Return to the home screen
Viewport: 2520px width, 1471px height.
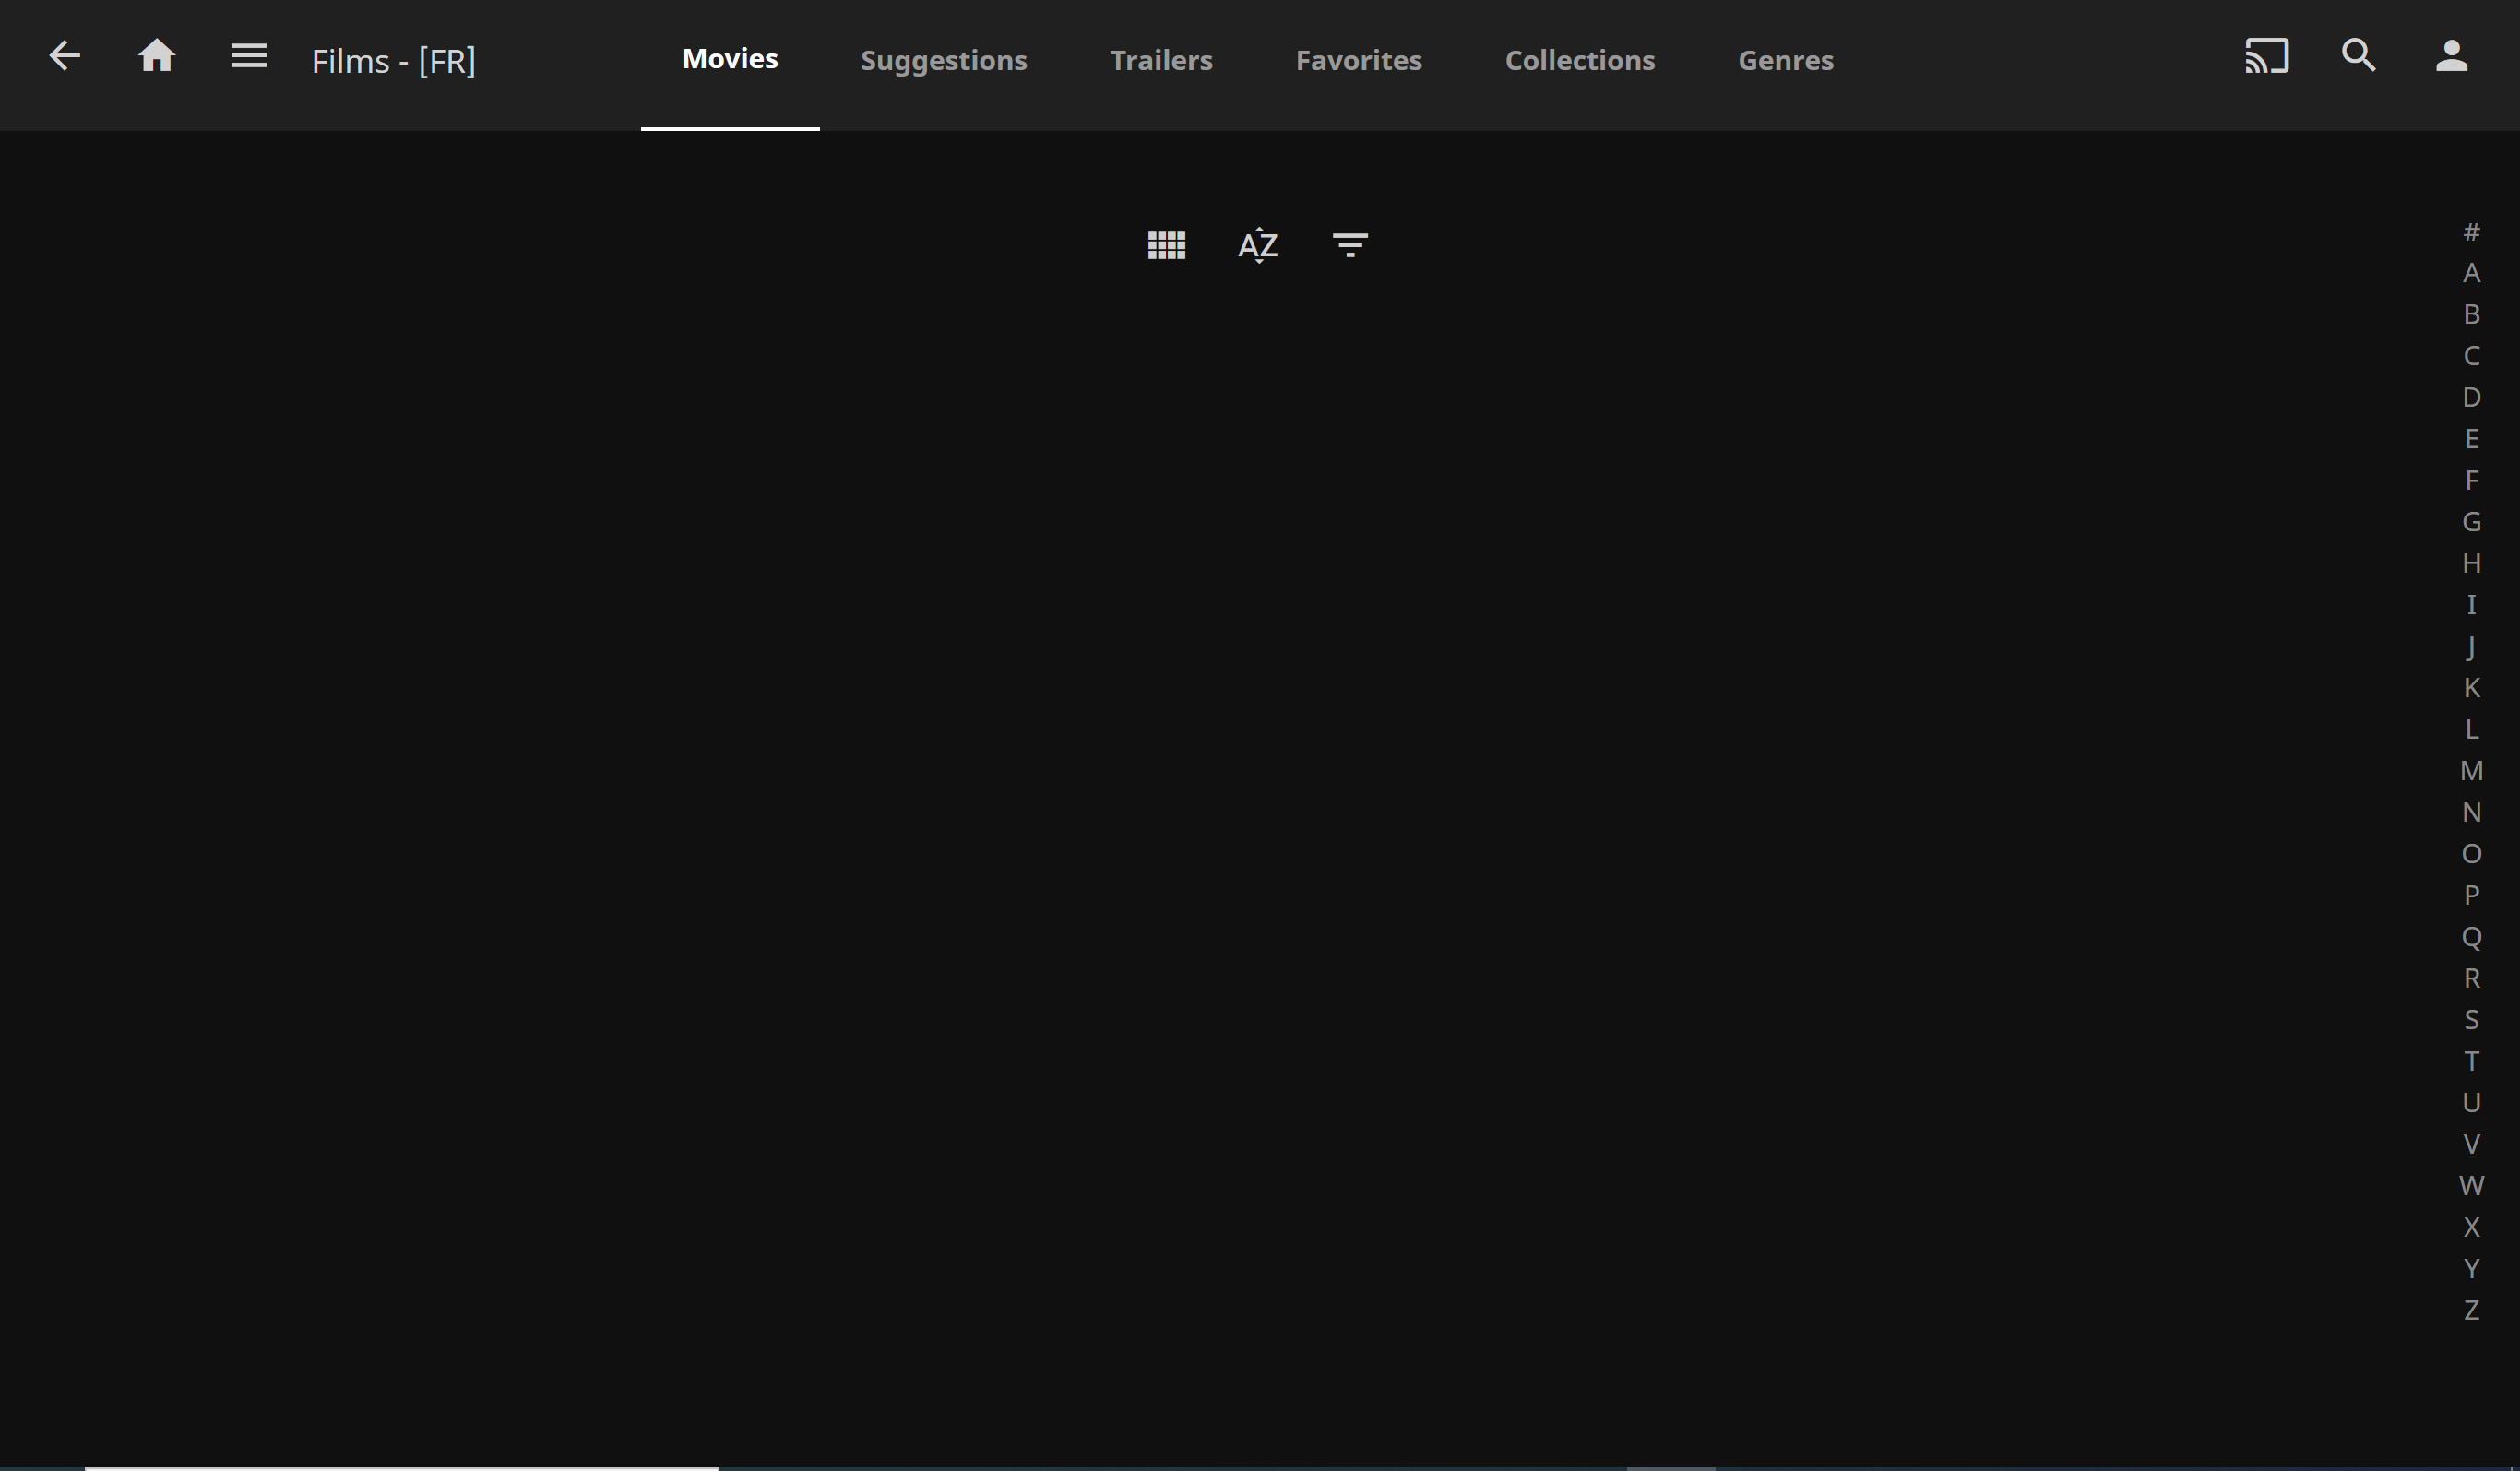coord(157,56)
